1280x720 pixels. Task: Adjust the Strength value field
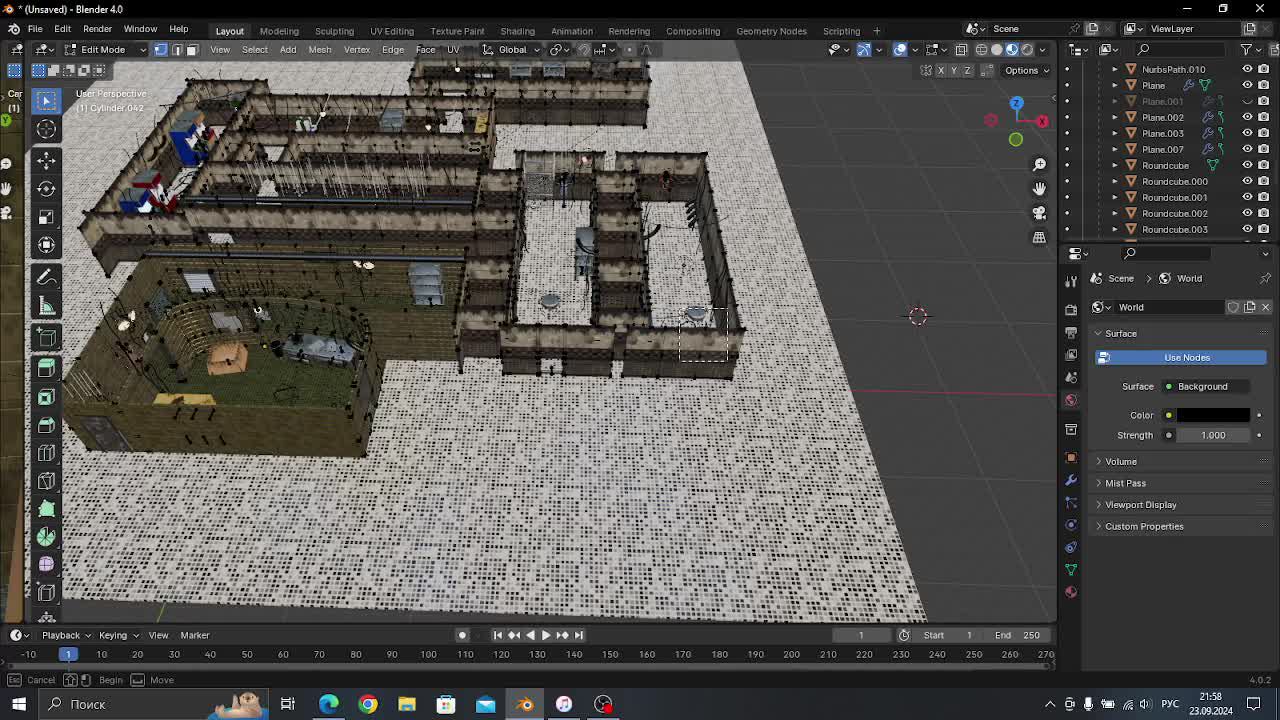coord(1213,435)
